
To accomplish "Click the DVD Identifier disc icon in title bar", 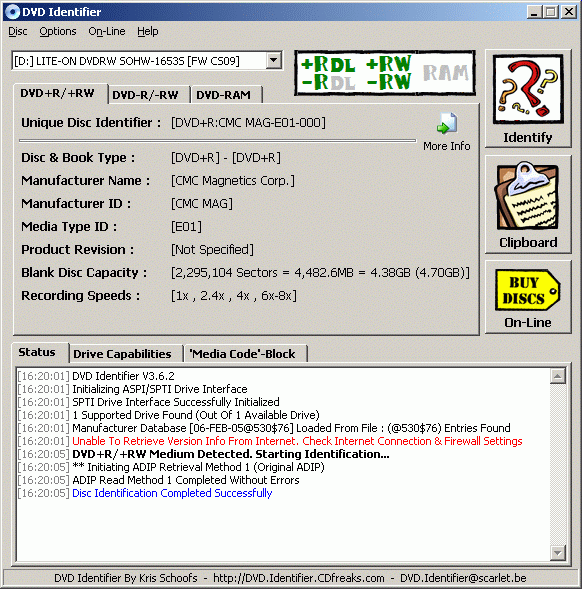I will [12, 12].
